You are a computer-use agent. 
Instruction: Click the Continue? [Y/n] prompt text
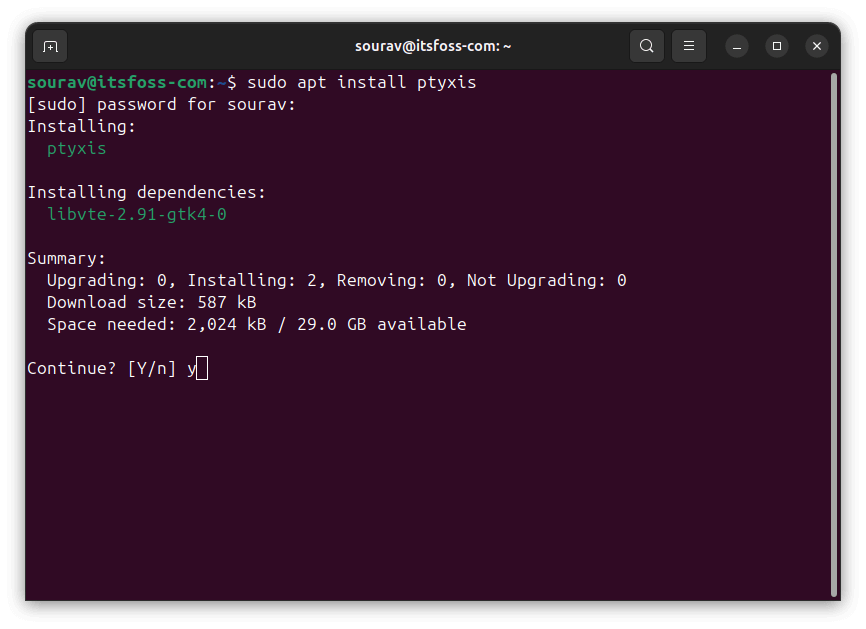(101, 368)
